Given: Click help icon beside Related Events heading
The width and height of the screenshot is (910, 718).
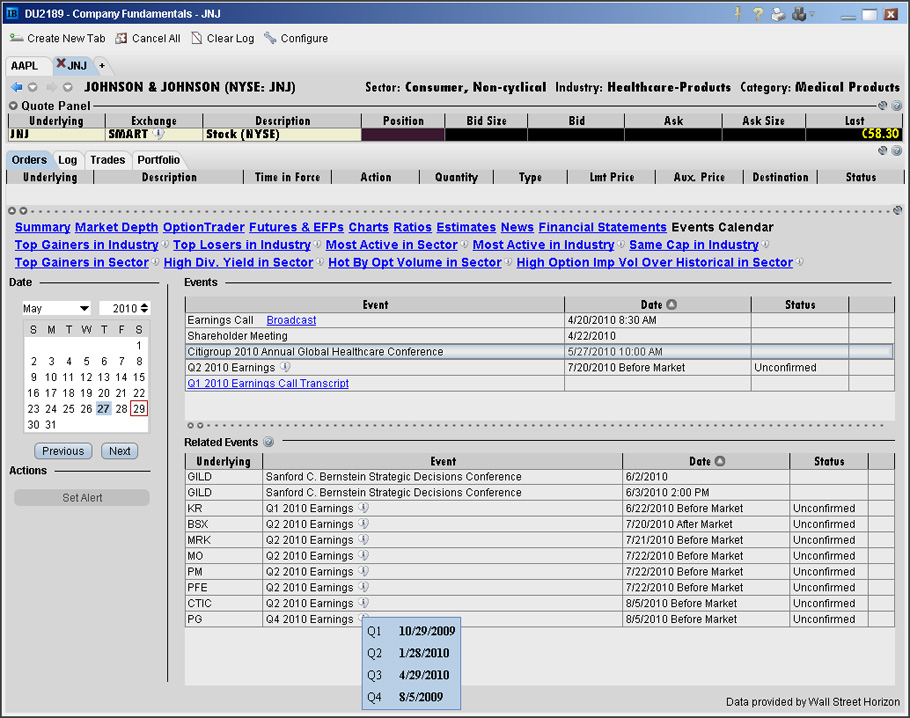Looking at the screenshot, I should point(268,442).
